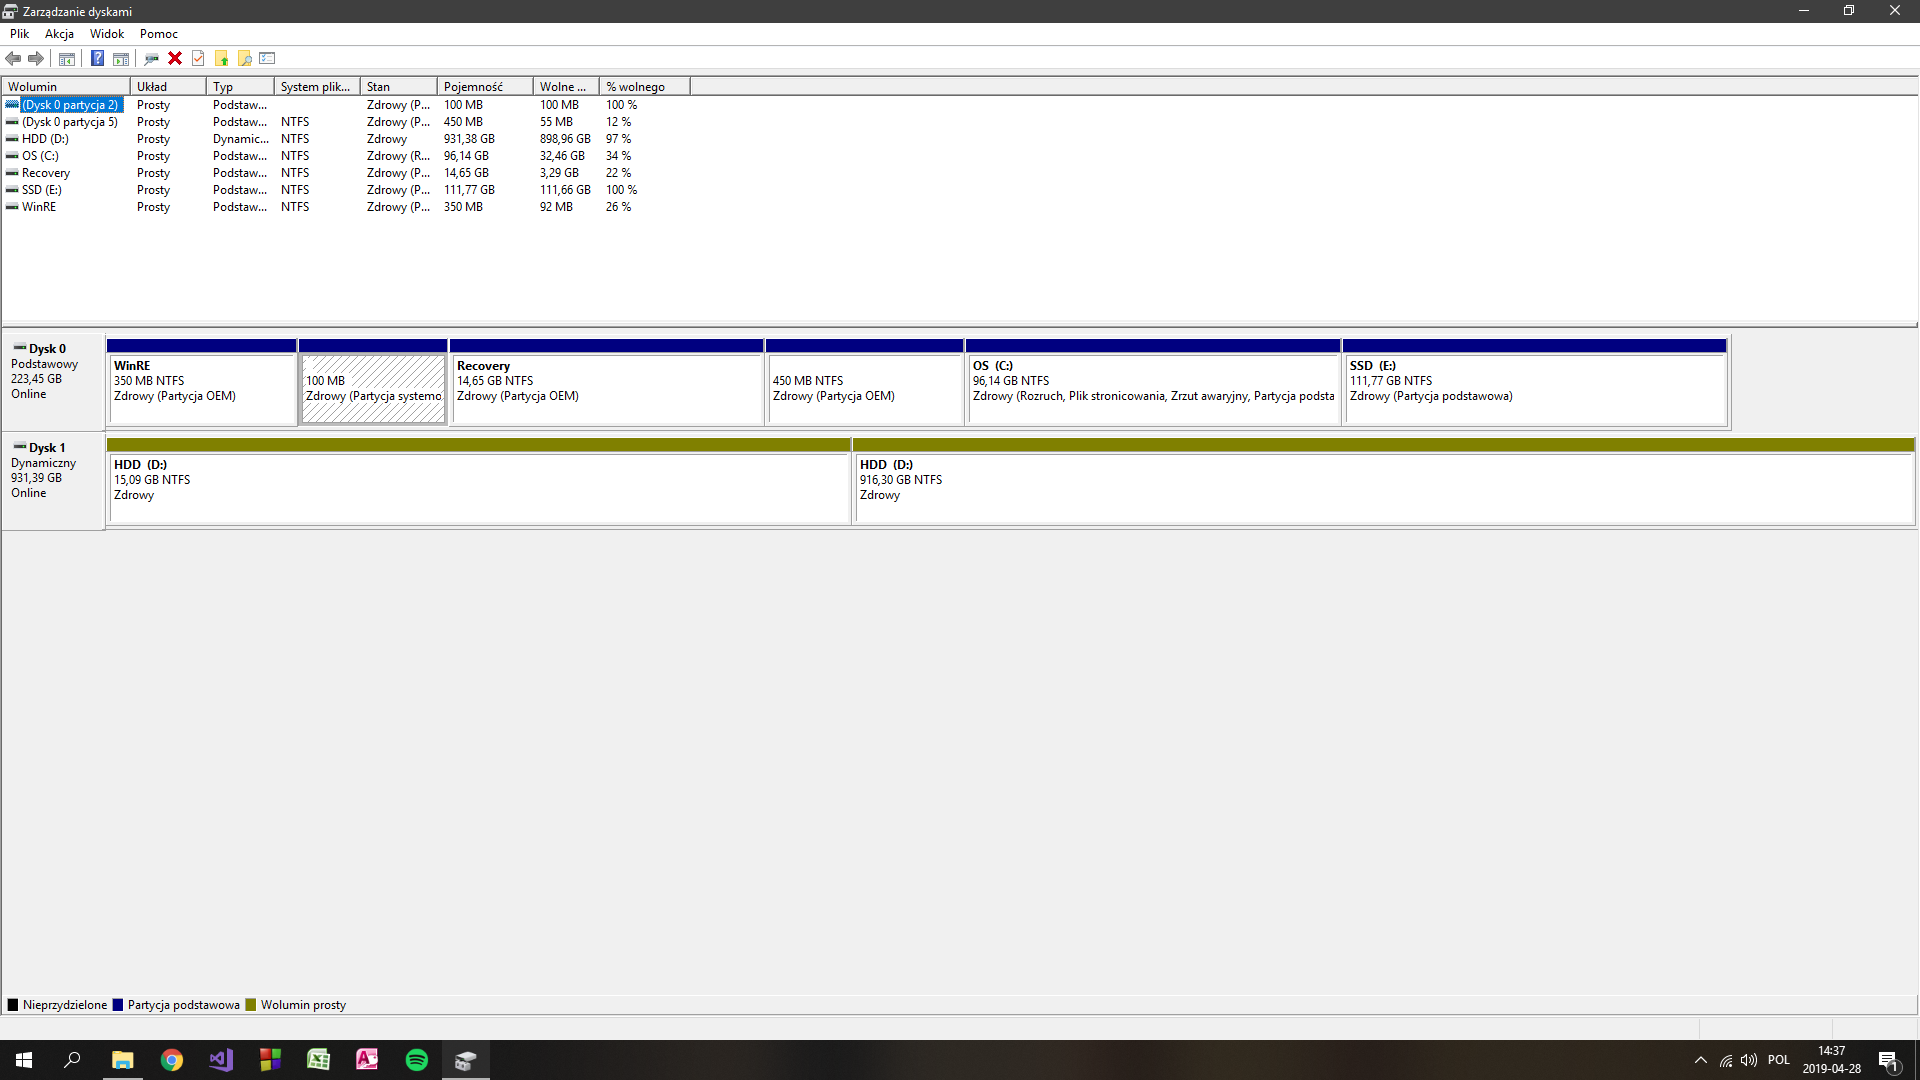This screenshot has height=1080, width=1920.
Task: Click the red X delete icon
Action: click(x=175, y=58)
